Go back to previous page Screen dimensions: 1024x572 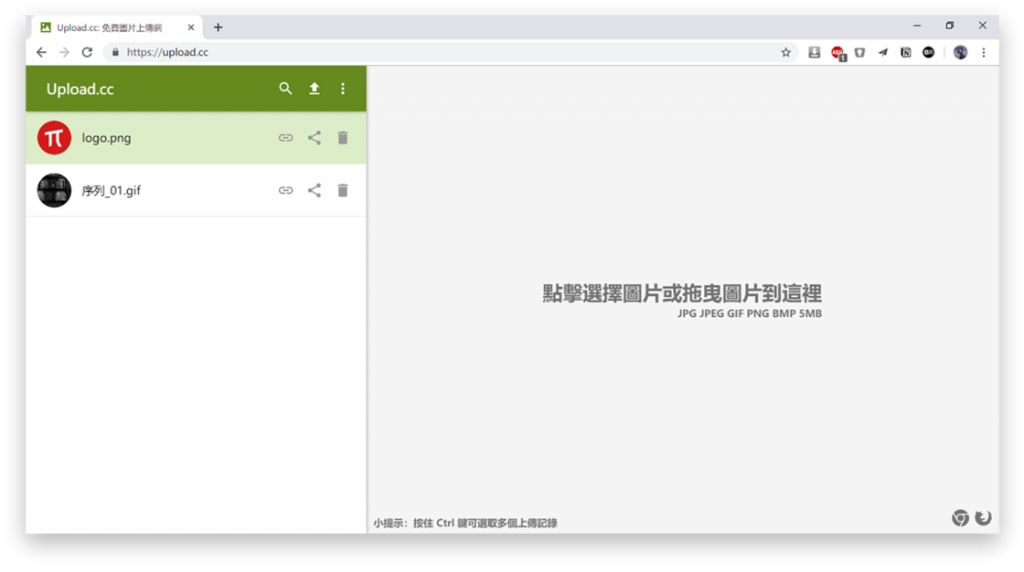(x=41, y=52)
